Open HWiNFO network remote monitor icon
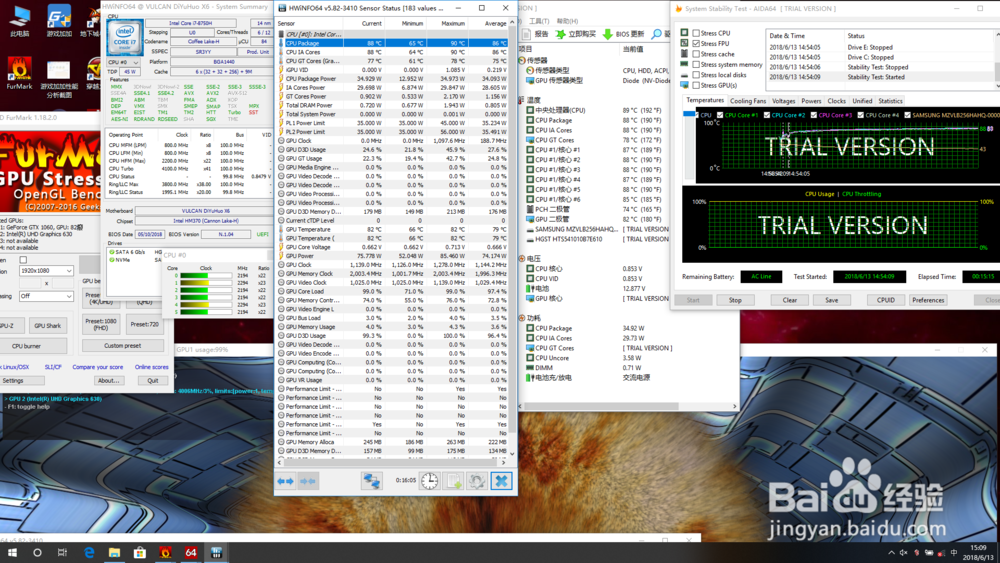Screen dimensions: 1000x563 pyautogui.click(x=371, y=481)
